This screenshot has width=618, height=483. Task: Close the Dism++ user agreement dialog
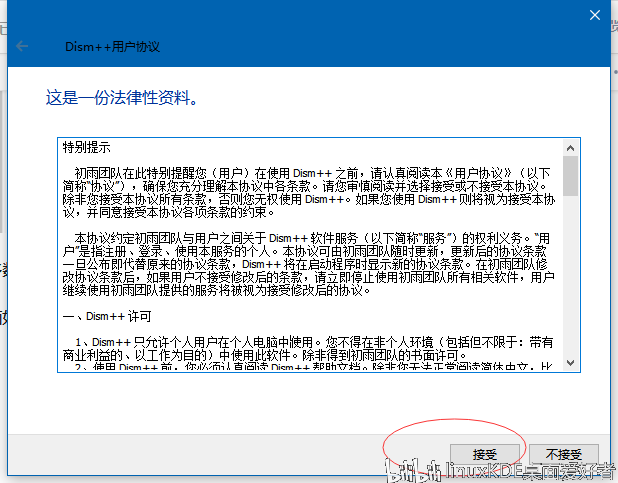(595, 15)
